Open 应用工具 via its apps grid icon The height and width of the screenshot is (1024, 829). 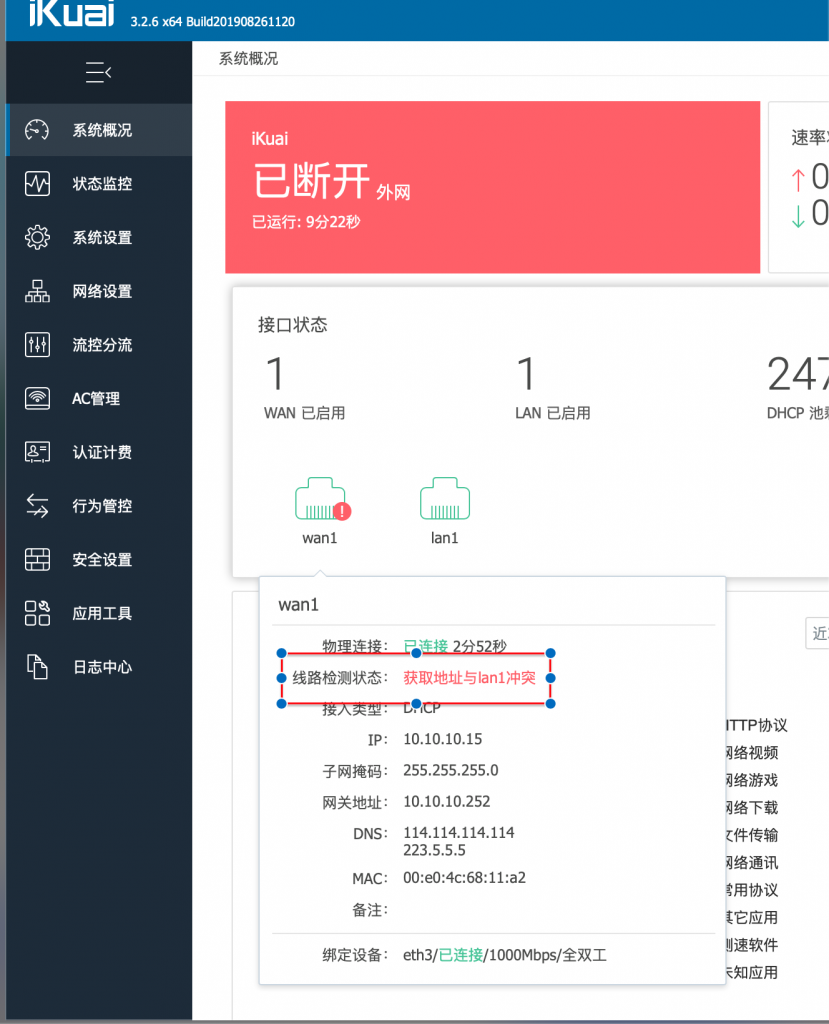pos(37,613)
